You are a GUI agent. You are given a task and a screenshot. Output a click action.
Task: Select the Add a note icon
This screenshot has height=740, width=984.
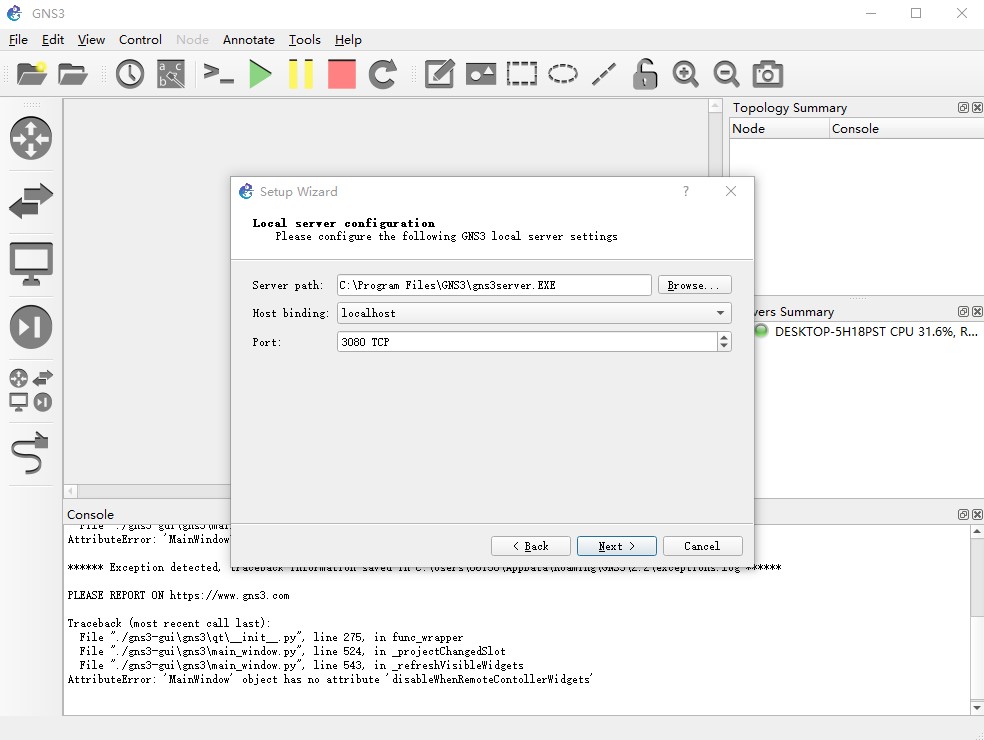pyautogui.click(x=439, y=73)
